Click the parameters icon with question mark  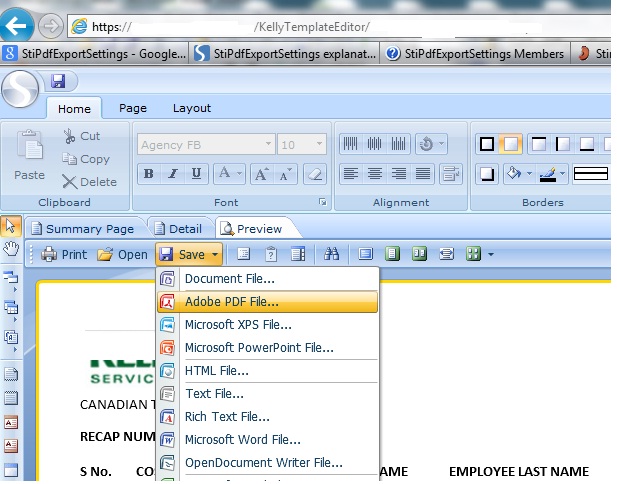(x=271, y=254)
